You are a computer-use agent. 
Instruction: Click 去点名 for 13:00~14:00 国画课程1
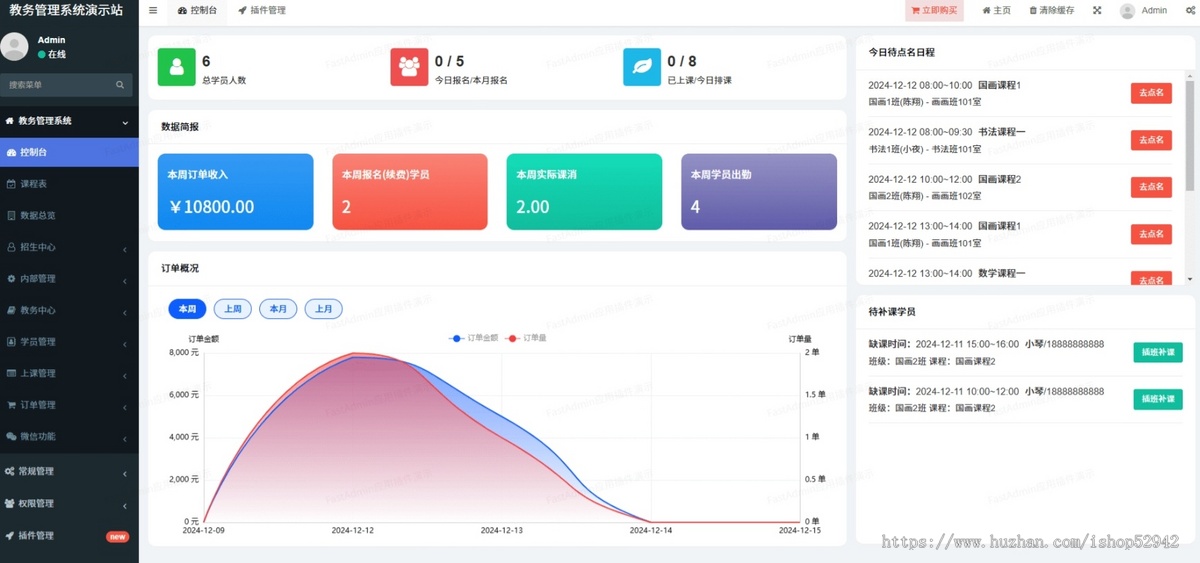[1151, 234]
